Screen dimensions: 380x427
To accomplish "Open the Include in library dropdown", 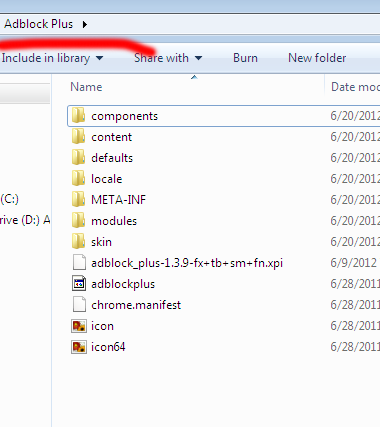I will point(52,58).
